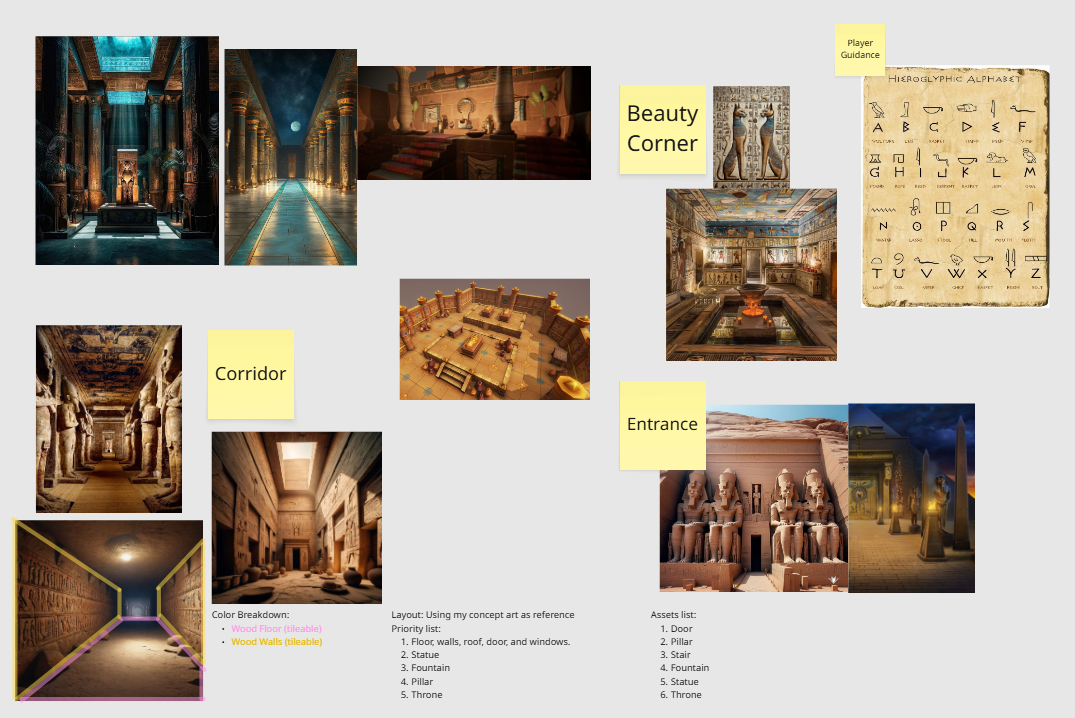This screenshot has width=1075, height=718.
Task: Click the twin cat statues image
Action: pos(751,136)
